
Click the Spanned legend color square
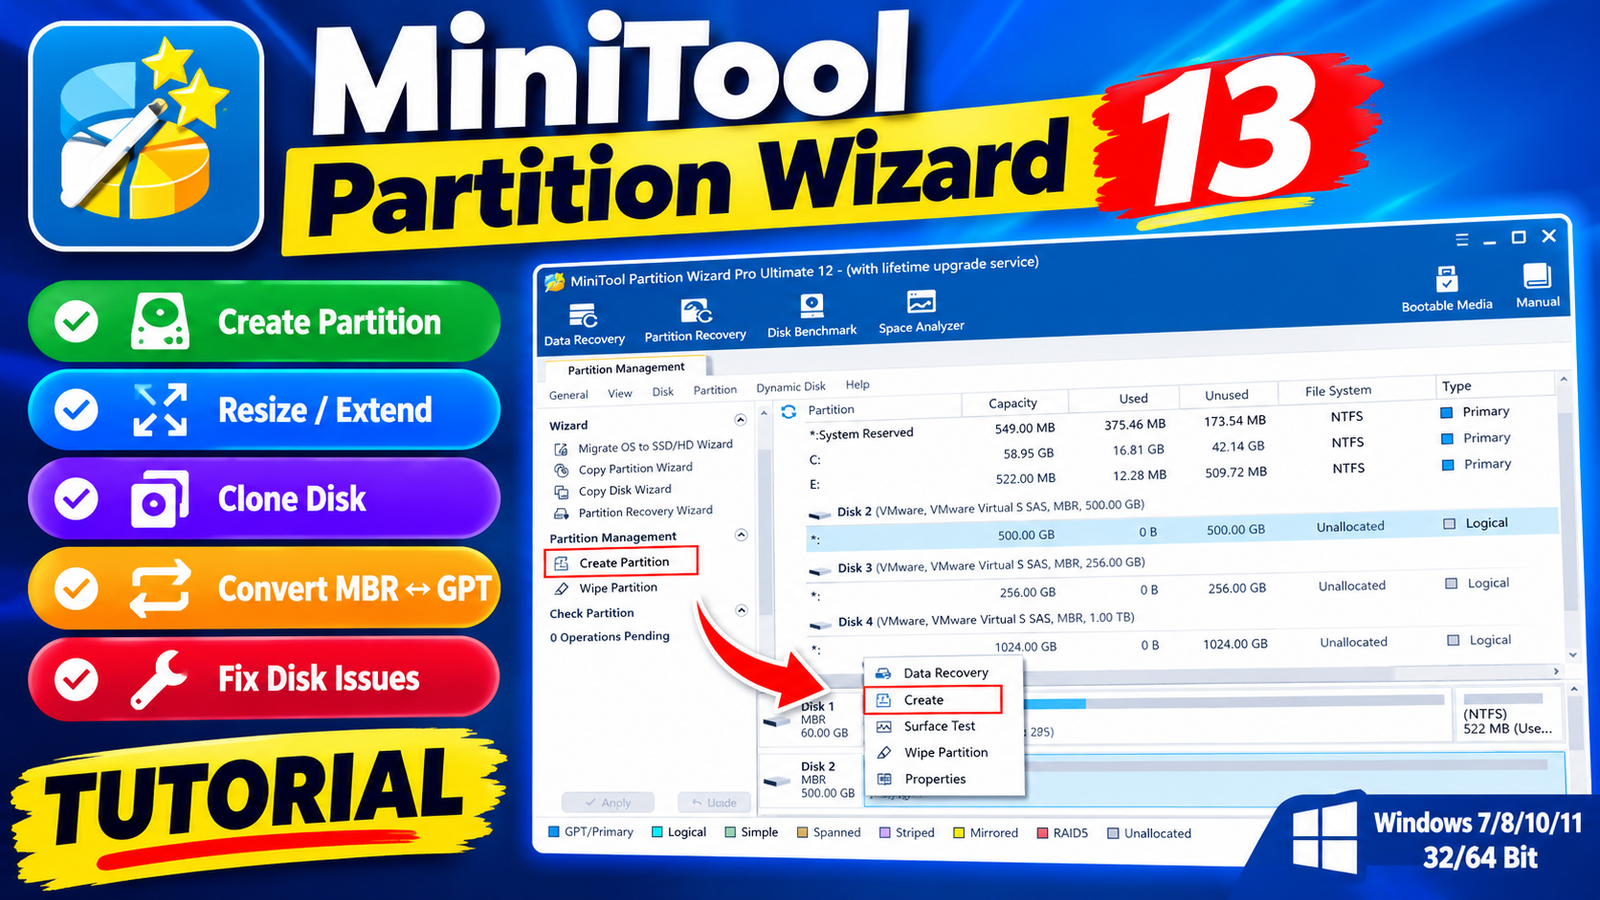[x=802, y=832]
